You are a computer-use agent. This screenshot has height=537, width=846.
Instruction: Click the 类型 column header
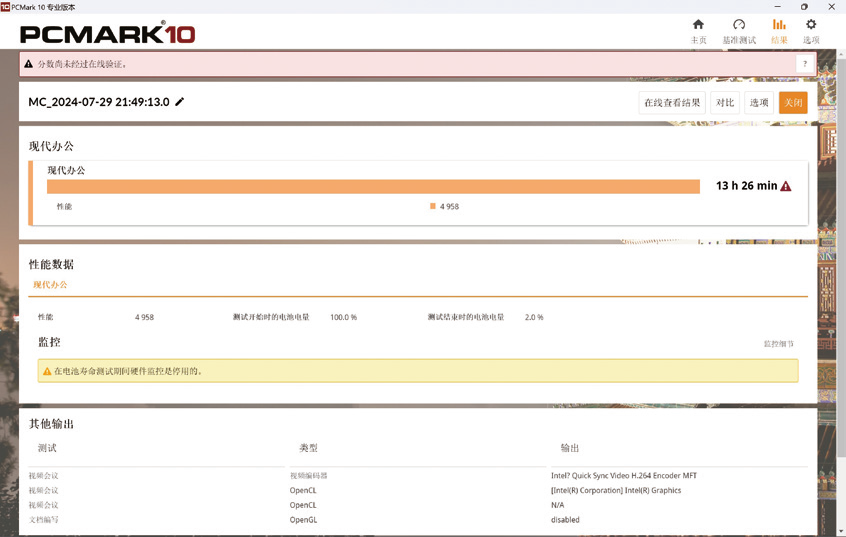click(x=308, y=447)
